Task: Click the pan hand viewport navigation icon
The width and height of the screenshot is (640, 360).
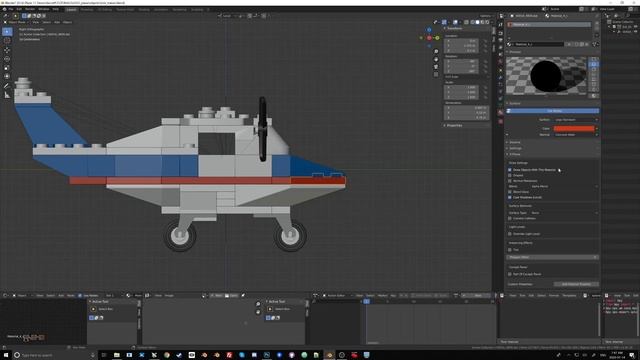Action: (x=436, y=60)
